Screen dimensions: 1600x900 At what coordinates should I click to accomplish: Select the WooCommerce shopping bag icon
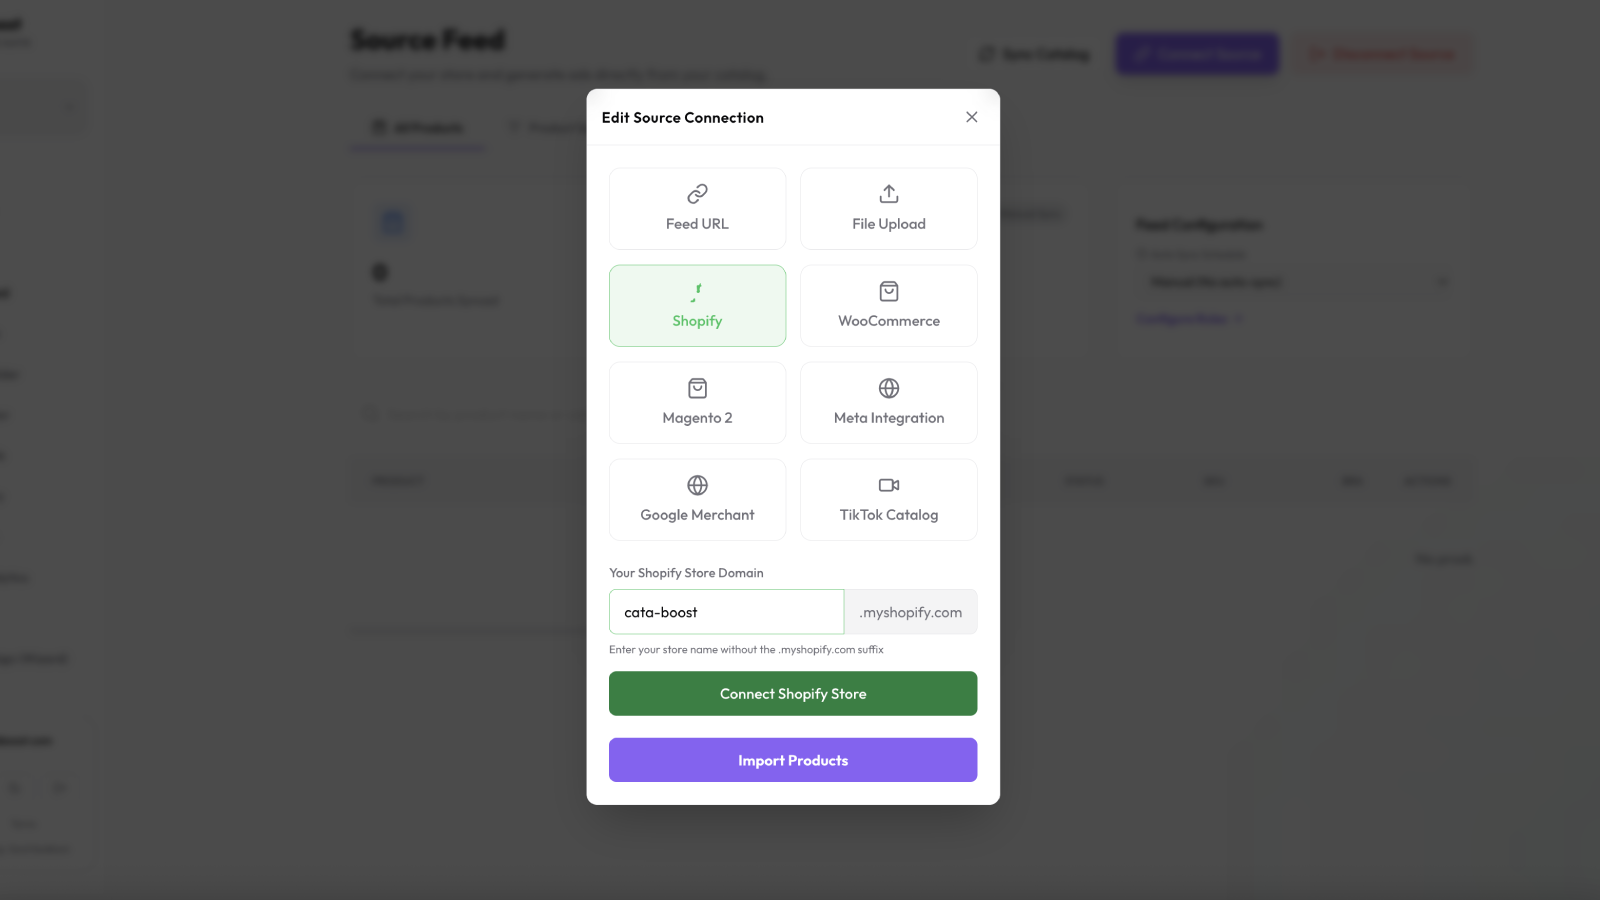[889, 292]
